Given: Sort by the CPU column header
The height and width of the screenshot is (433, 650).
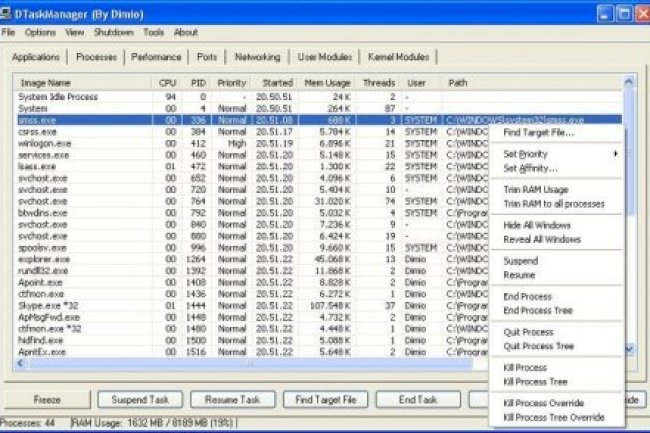Looking at the screenshot, I should pyautogui.click(x=167, y=83).
